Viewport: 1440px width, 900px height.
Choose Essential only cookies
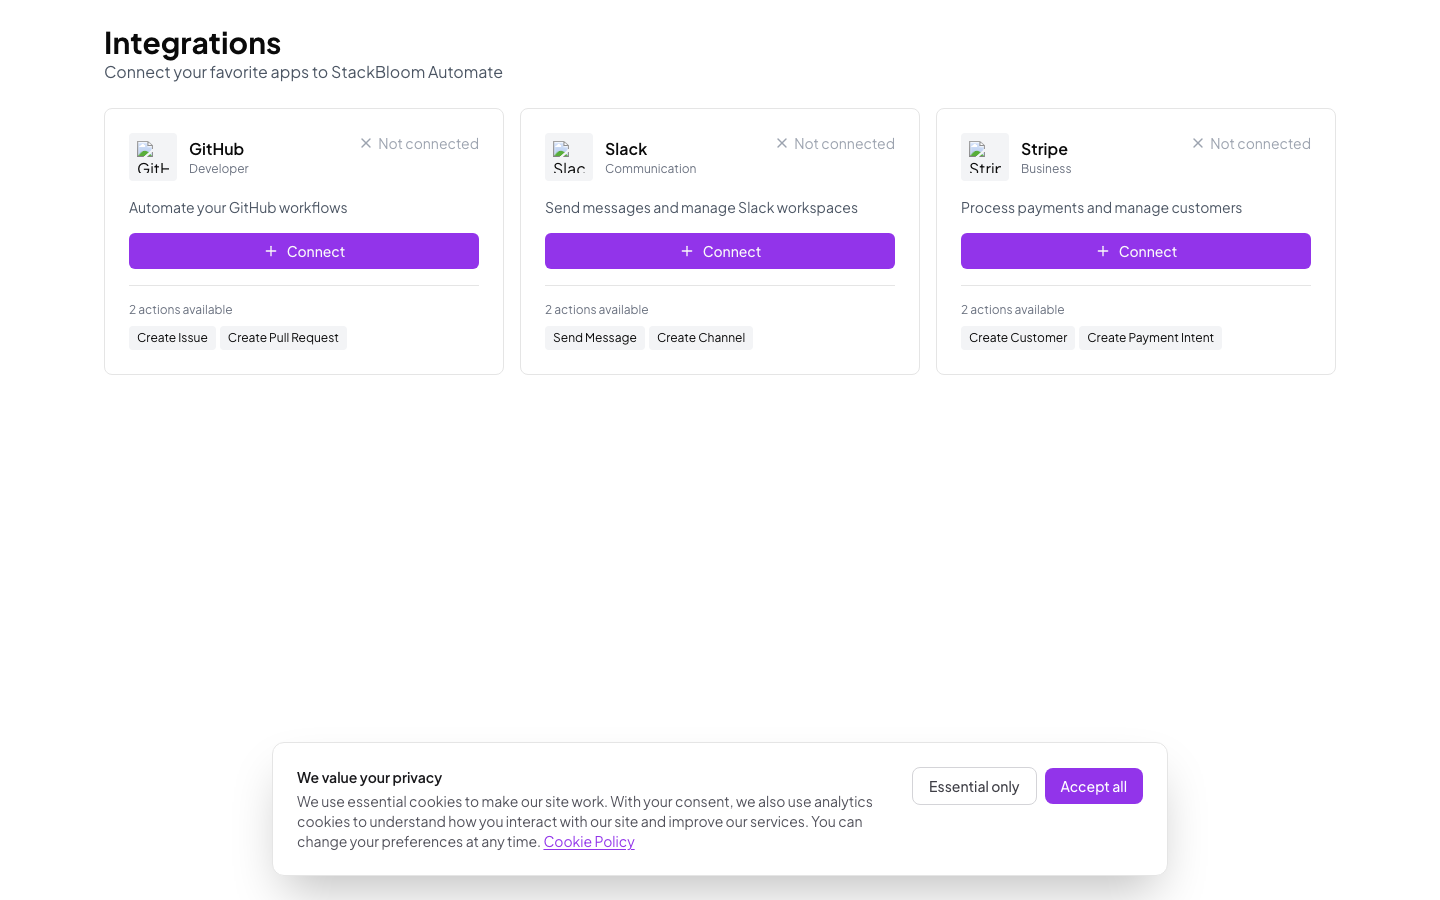point(974,786)
